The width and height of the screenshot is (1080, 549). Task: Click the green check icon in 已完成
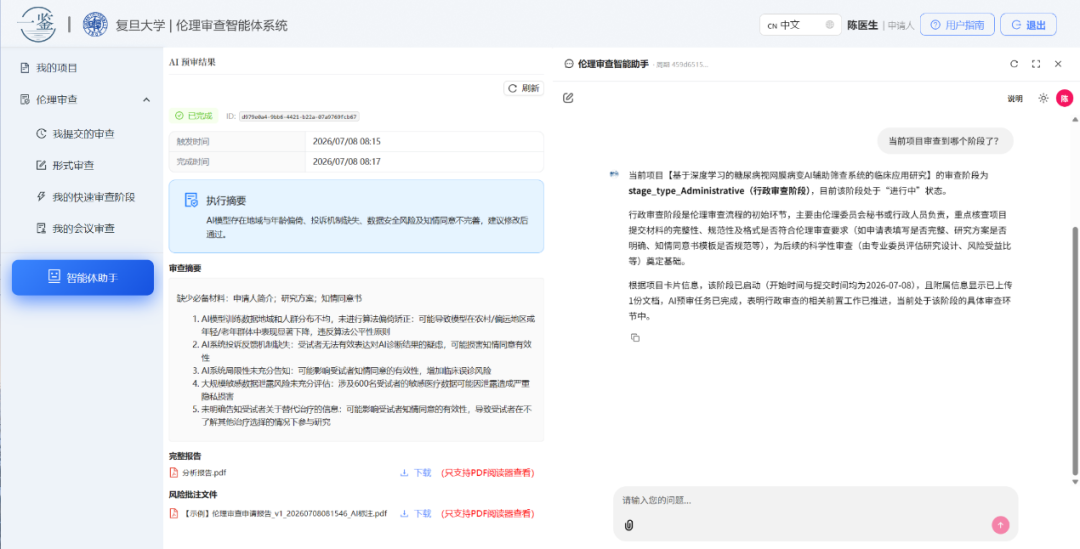point(179,116)
